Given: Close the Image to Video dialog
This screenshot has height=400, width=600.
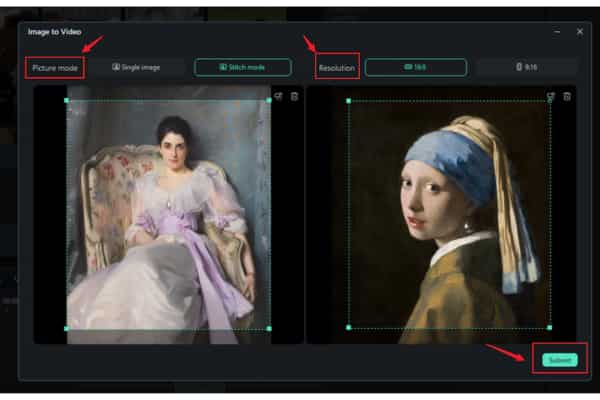Looking at the screenshot, I should coord(580,31).
